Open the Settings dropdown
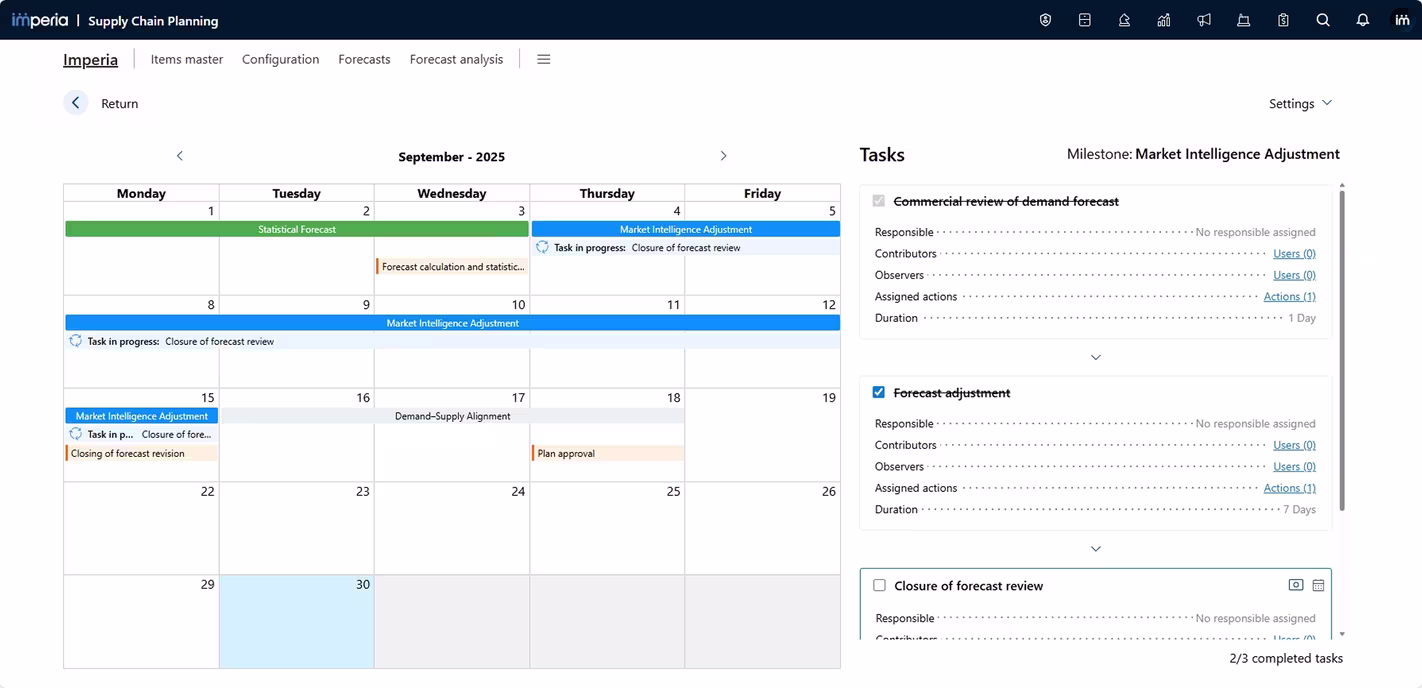Image resolution: width=1422 pixels, height=688 pixels. coord(1300,104)
